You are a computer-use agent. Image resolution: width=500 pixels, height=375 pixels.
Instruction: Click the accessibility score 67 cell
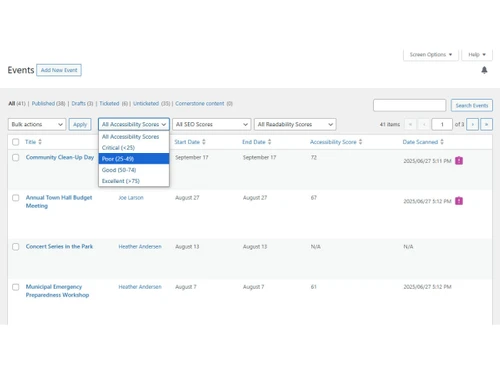[x=314, y=198]
